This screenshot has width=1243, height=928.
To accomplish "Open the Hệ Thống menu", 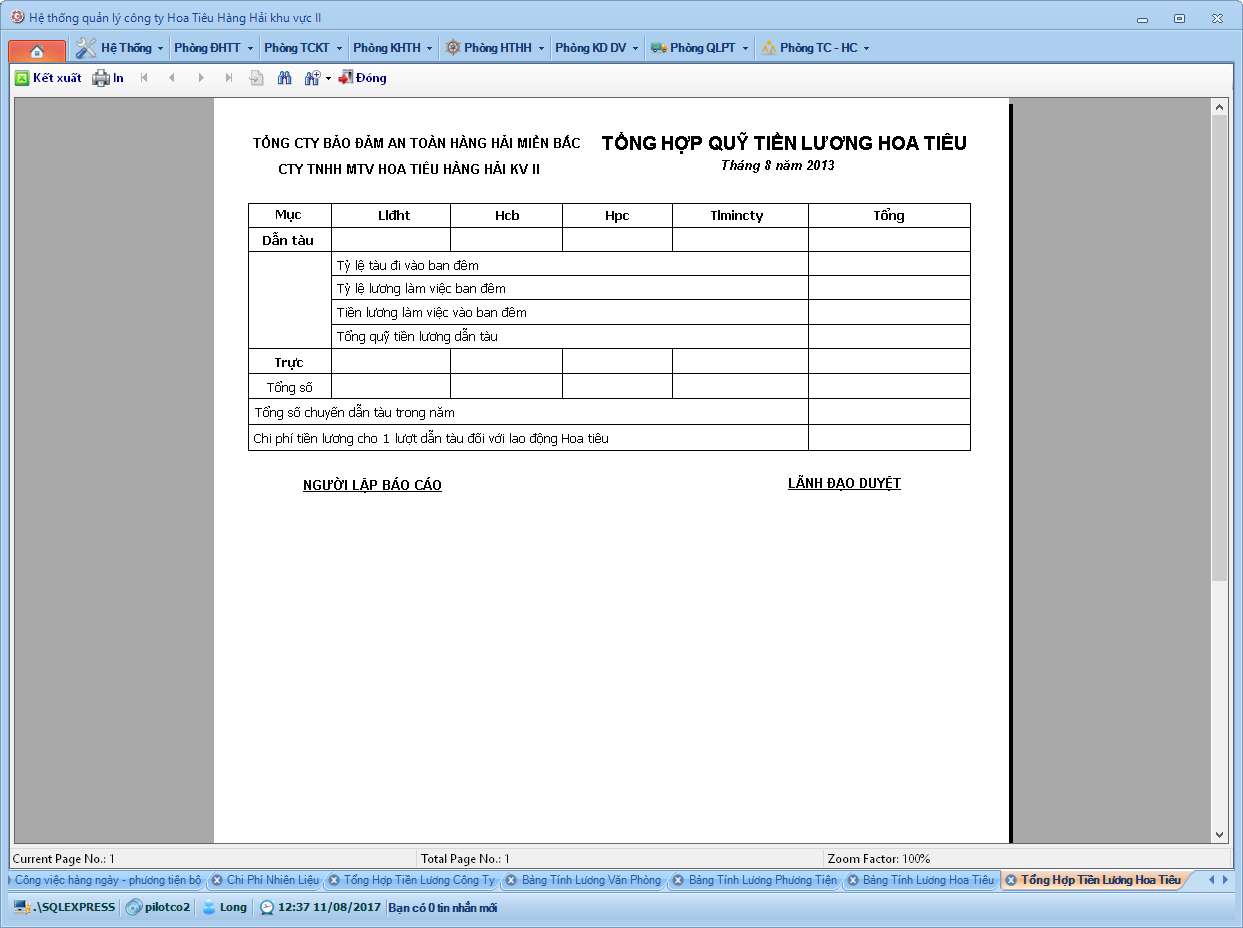I will click(x=119, y=48).
